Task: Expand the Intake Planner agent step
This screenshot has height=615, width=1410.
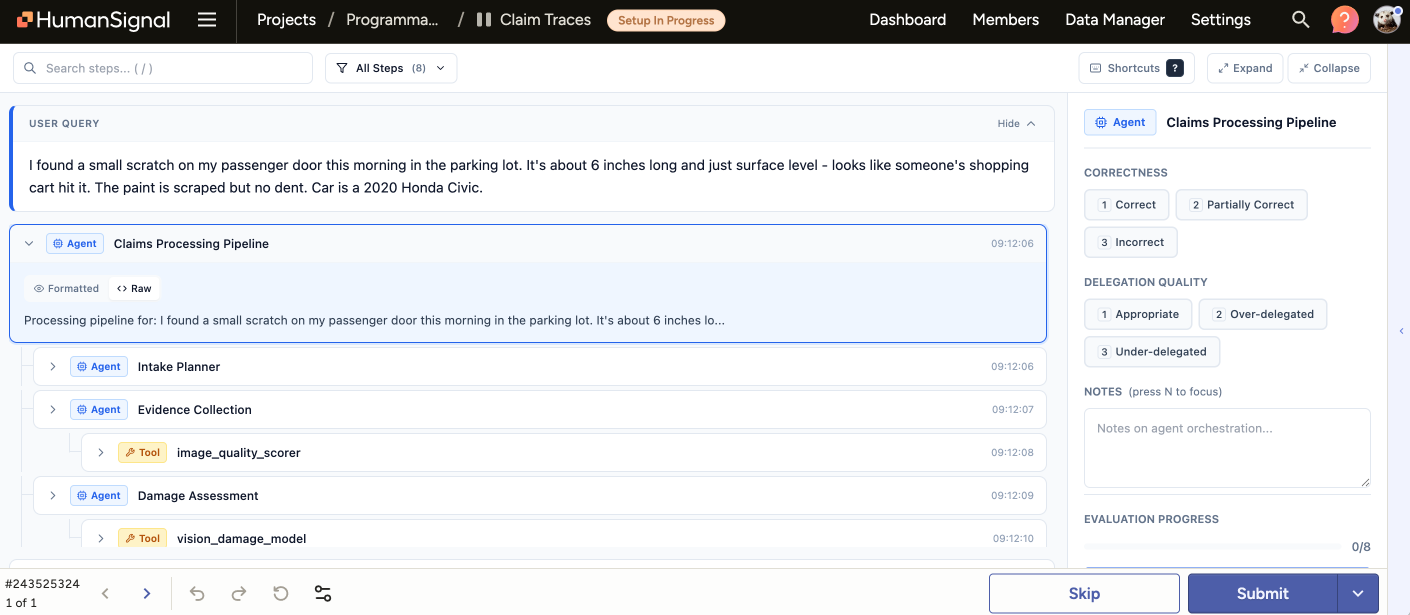Action: click(x=53, y=366)
